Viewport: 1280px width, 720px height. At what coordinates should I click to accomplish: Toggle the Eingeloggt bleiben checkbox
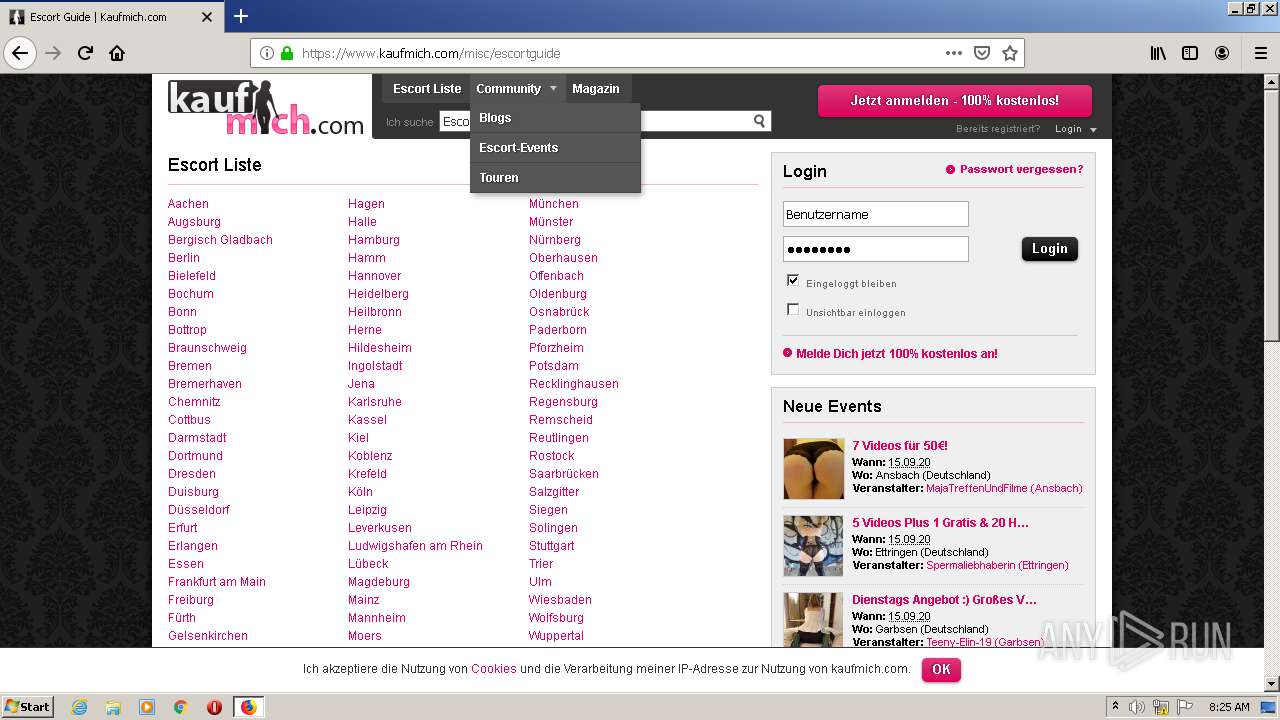[793, 280]
